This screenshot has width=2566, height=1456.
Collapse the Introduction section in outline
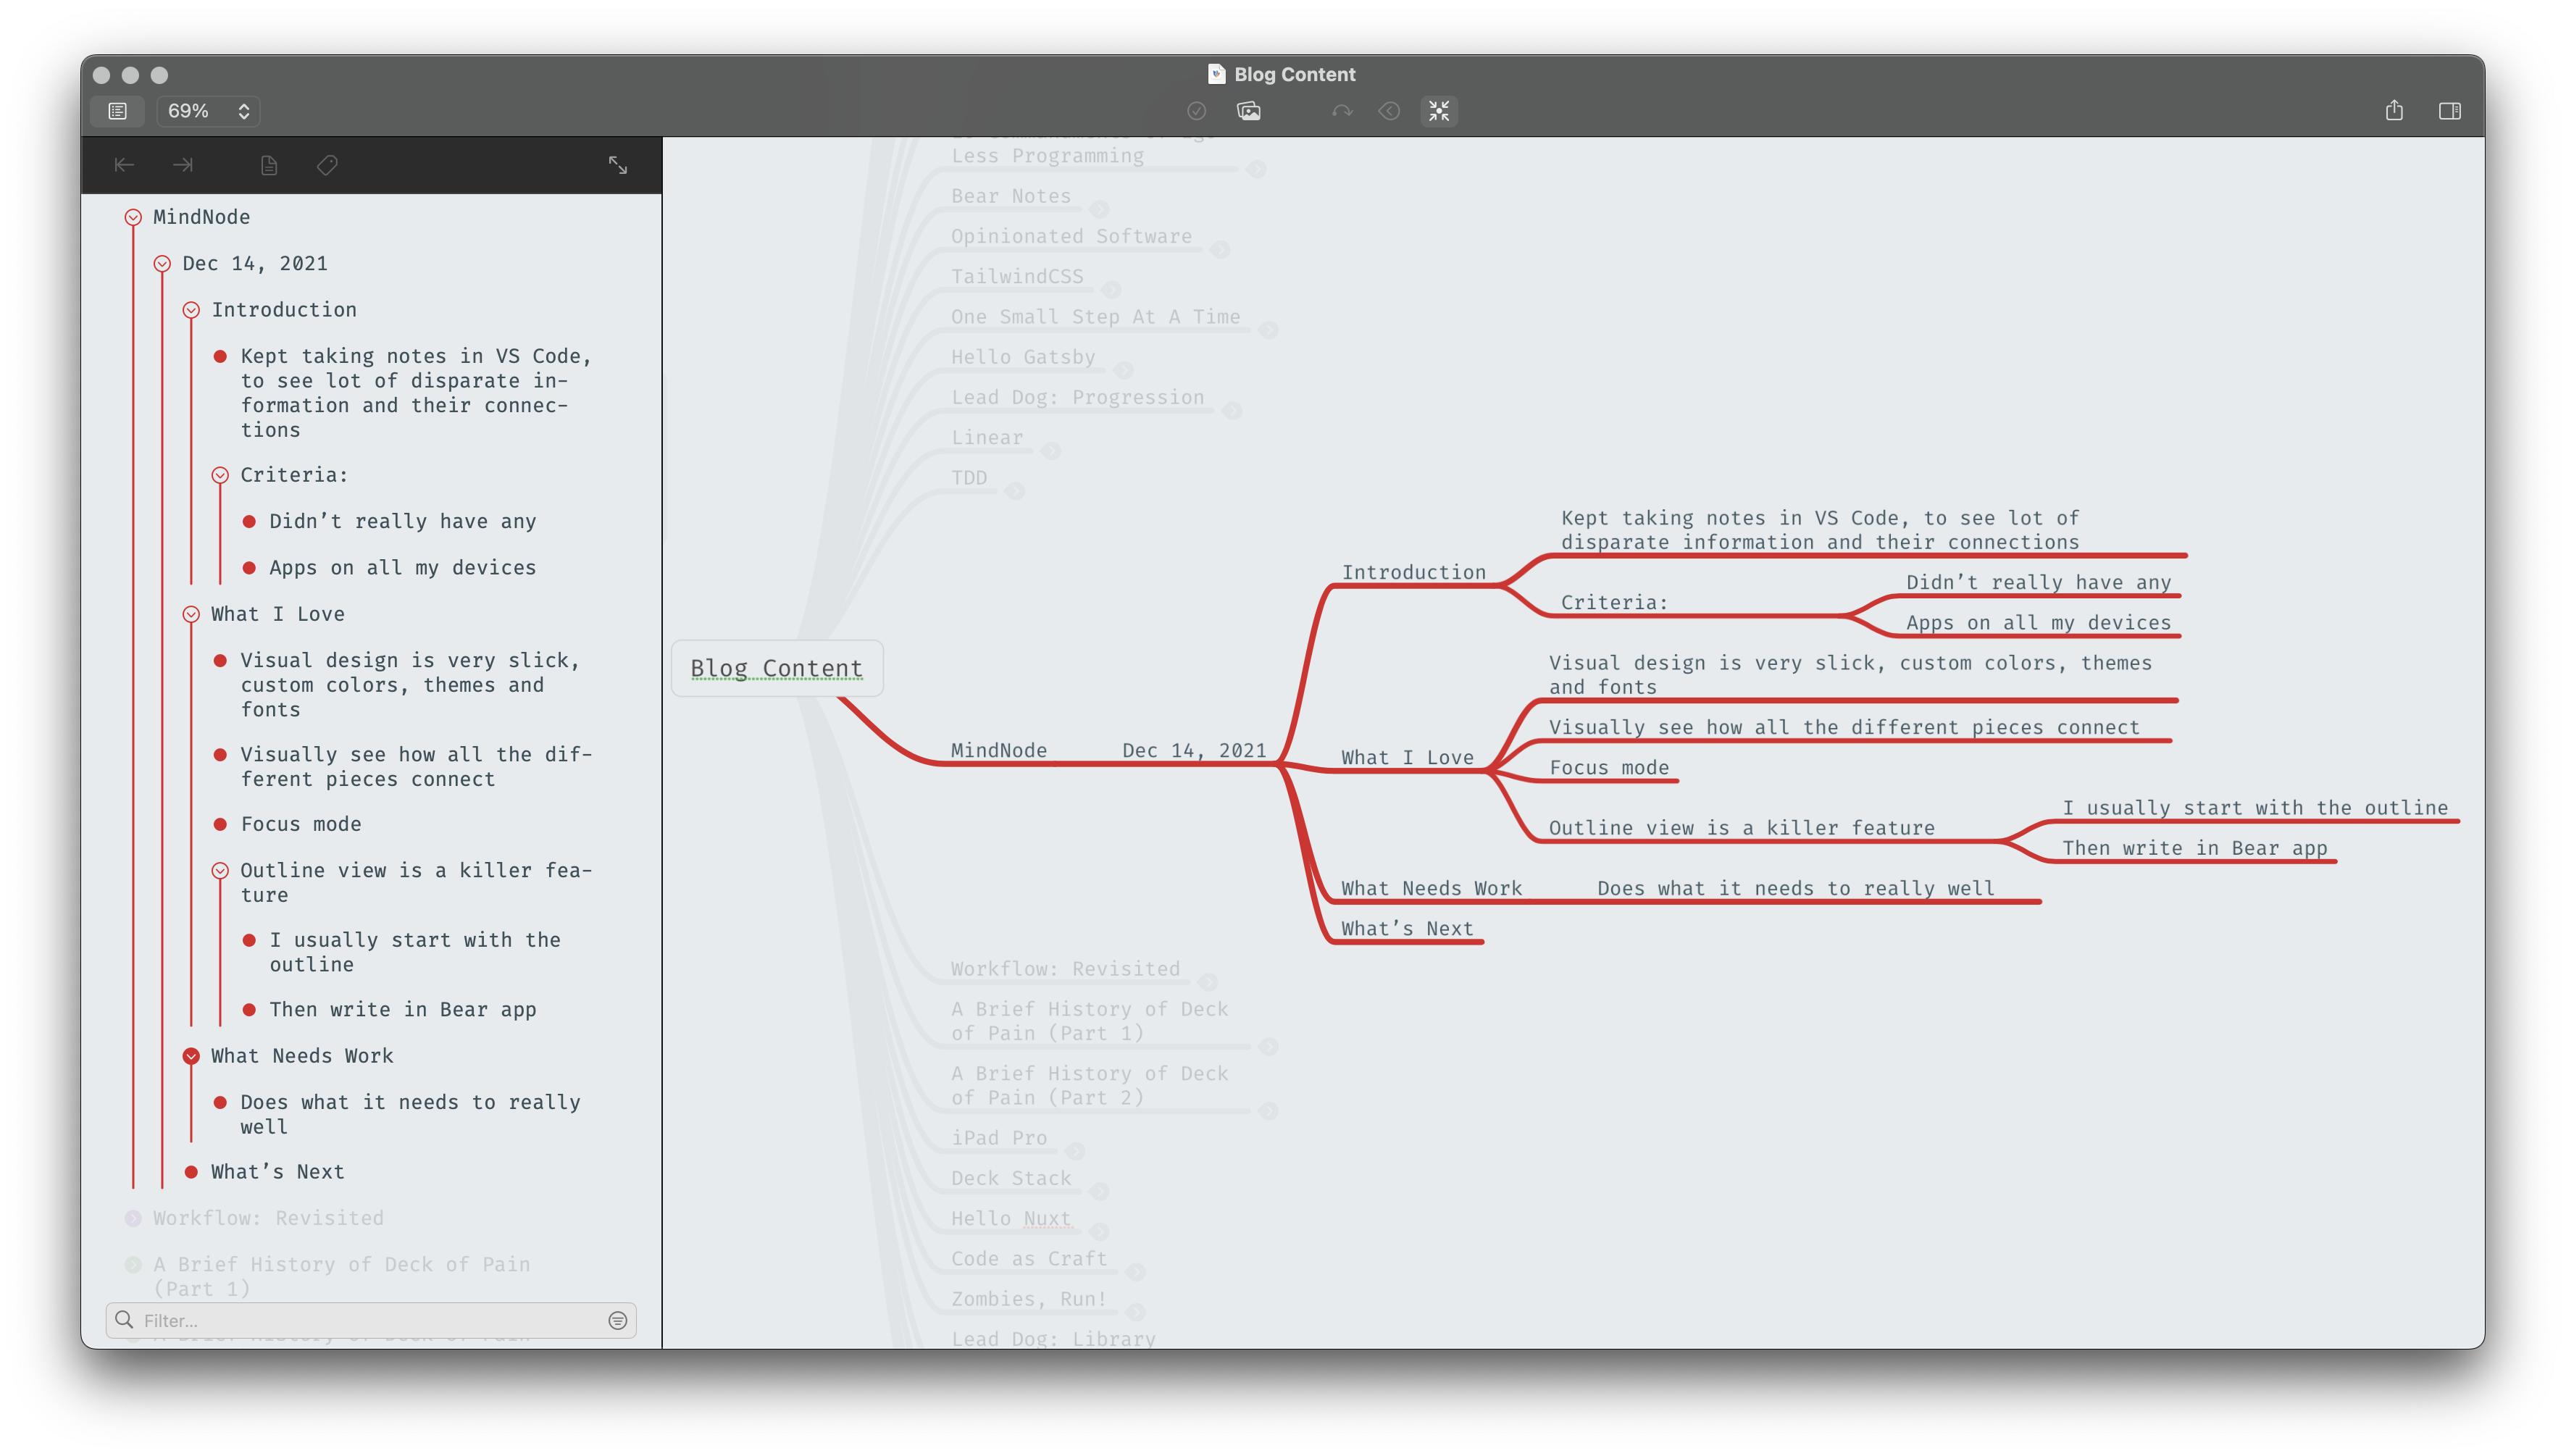(x=191, y=309)
